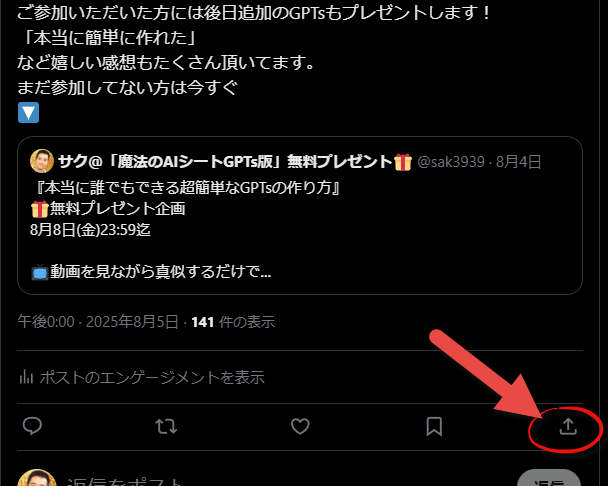The image size is (608, 486).
Task: Click the reply speech bubble icon
Action: [32, 426]
